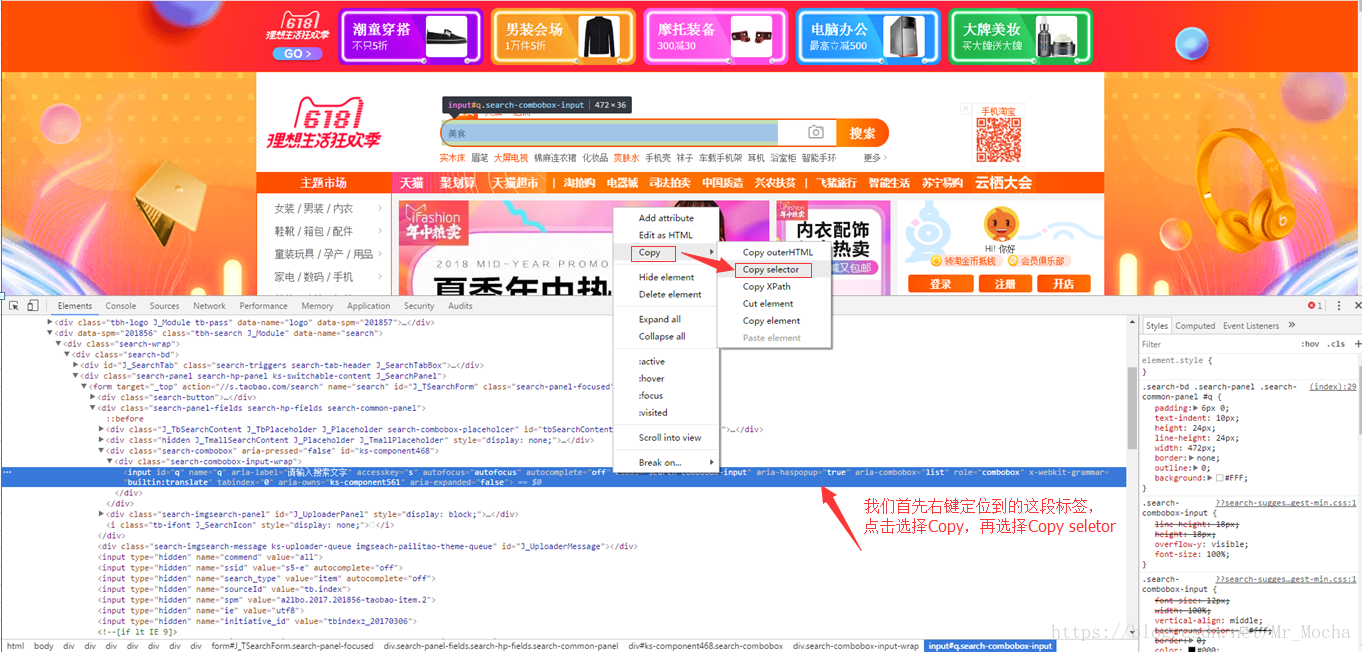Viewport: 1362px width, 652px height.
Task: Expand the tbh-logo div node
Action: 51,322
